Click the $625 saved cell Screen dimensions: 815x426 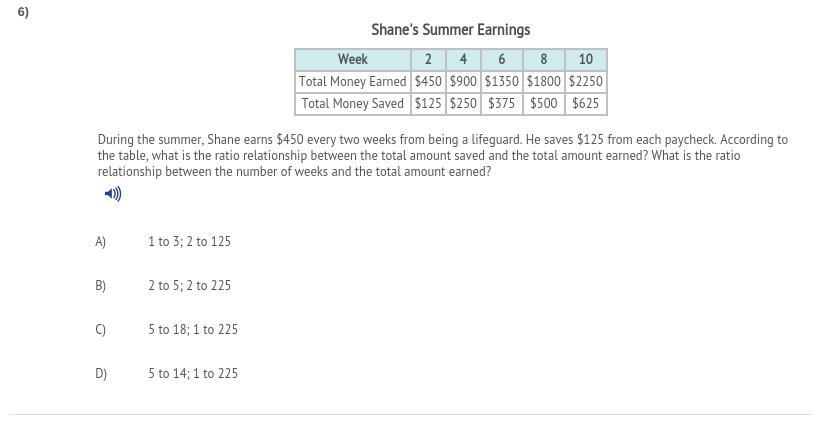586,103
